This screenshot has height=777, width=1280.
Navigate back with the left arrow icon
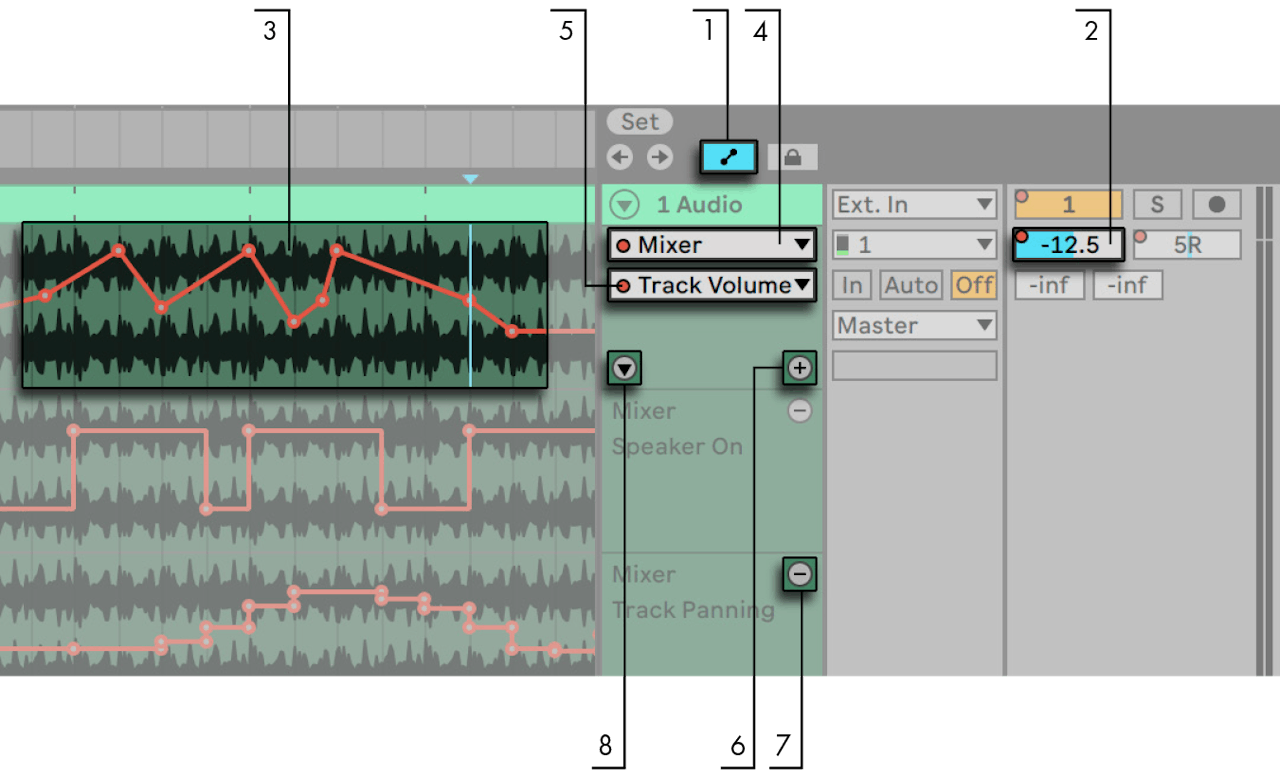(619, 156)
